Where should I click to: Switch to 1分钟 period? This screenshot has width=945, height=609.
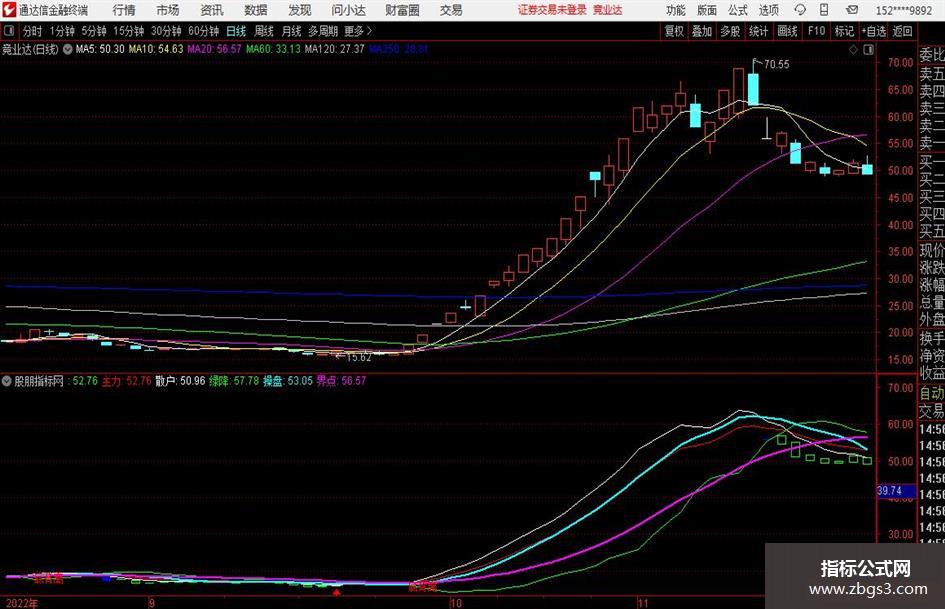pyautogui.click(x=62, y=31)
